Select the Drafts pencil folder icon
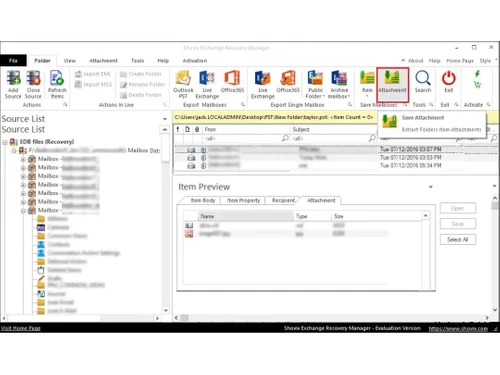Image resolution: width=500 pixels, height=375 pixels. [41, 278]
